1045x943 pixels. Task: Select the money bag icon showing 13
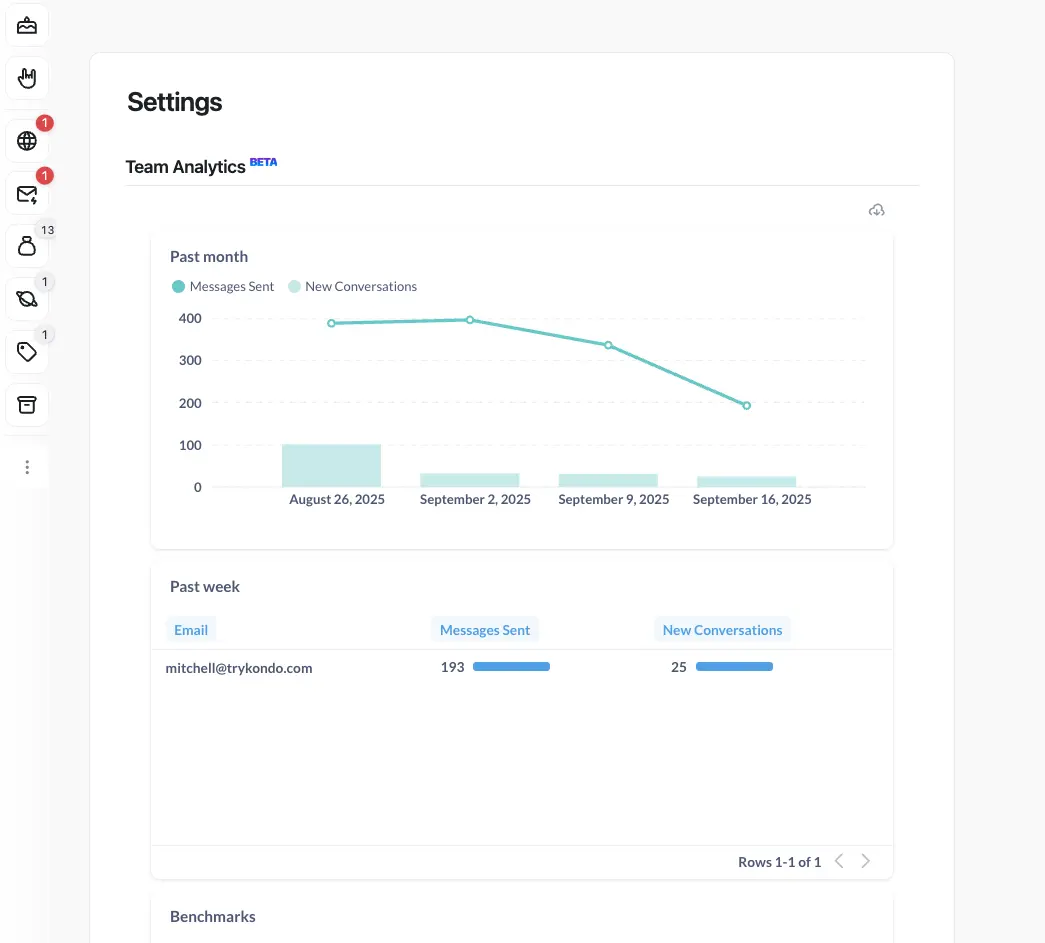click(x=27, y=247)
